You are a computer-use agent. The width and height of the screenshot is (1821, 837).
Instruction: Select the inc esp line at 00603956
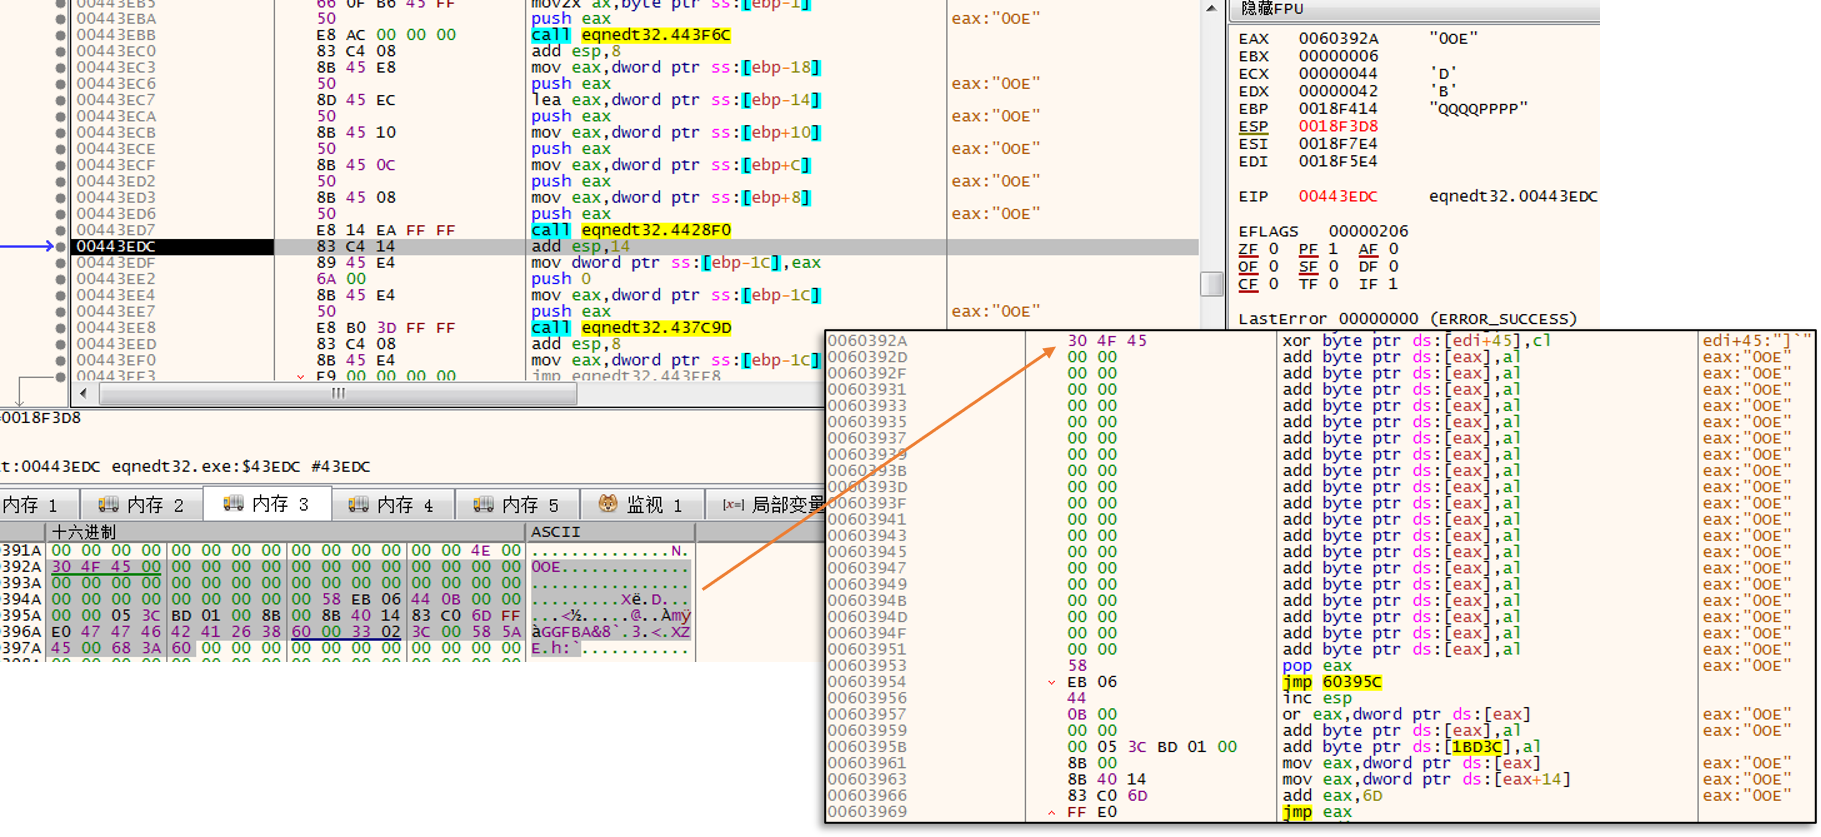(1316, 698)
